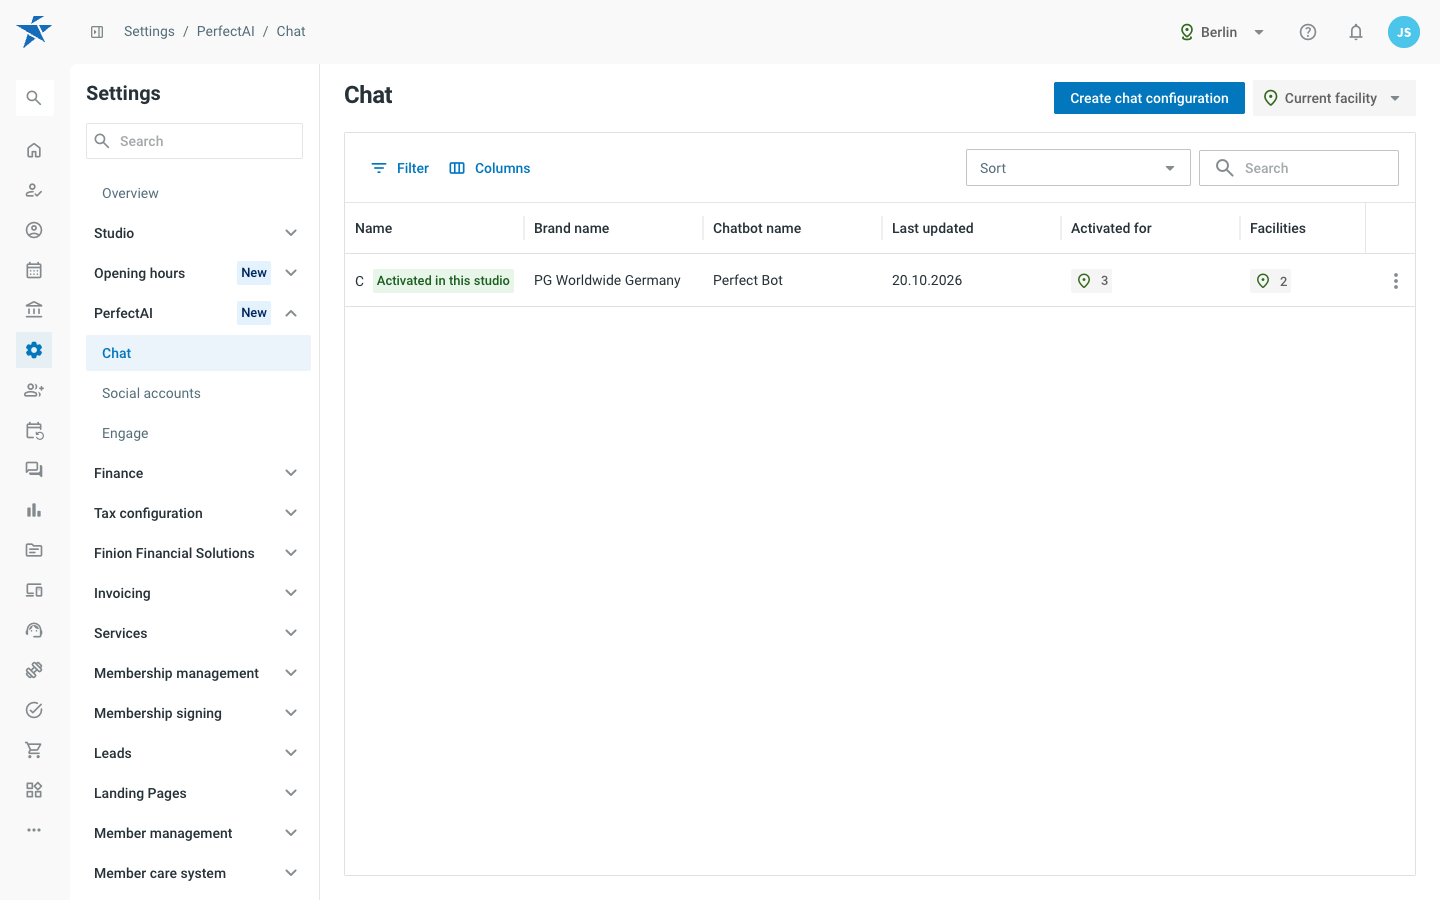The width and height of the screenshot is (1440, 900).
Task: Select Social accounts menu item
Action: [198, 393]
